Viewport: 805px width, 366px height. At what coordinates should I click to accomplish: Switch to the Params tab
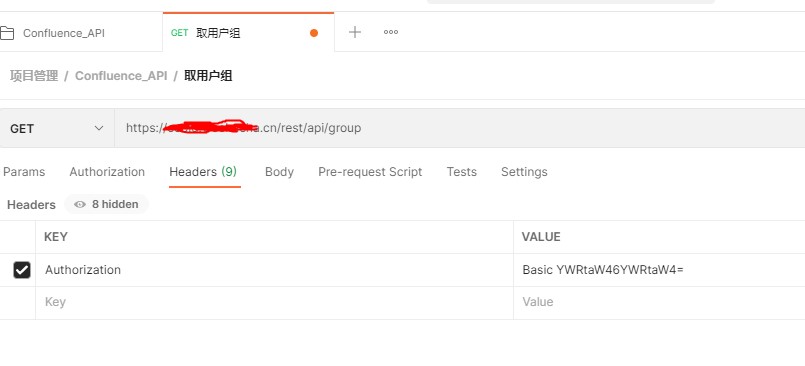tap(24, 172)
